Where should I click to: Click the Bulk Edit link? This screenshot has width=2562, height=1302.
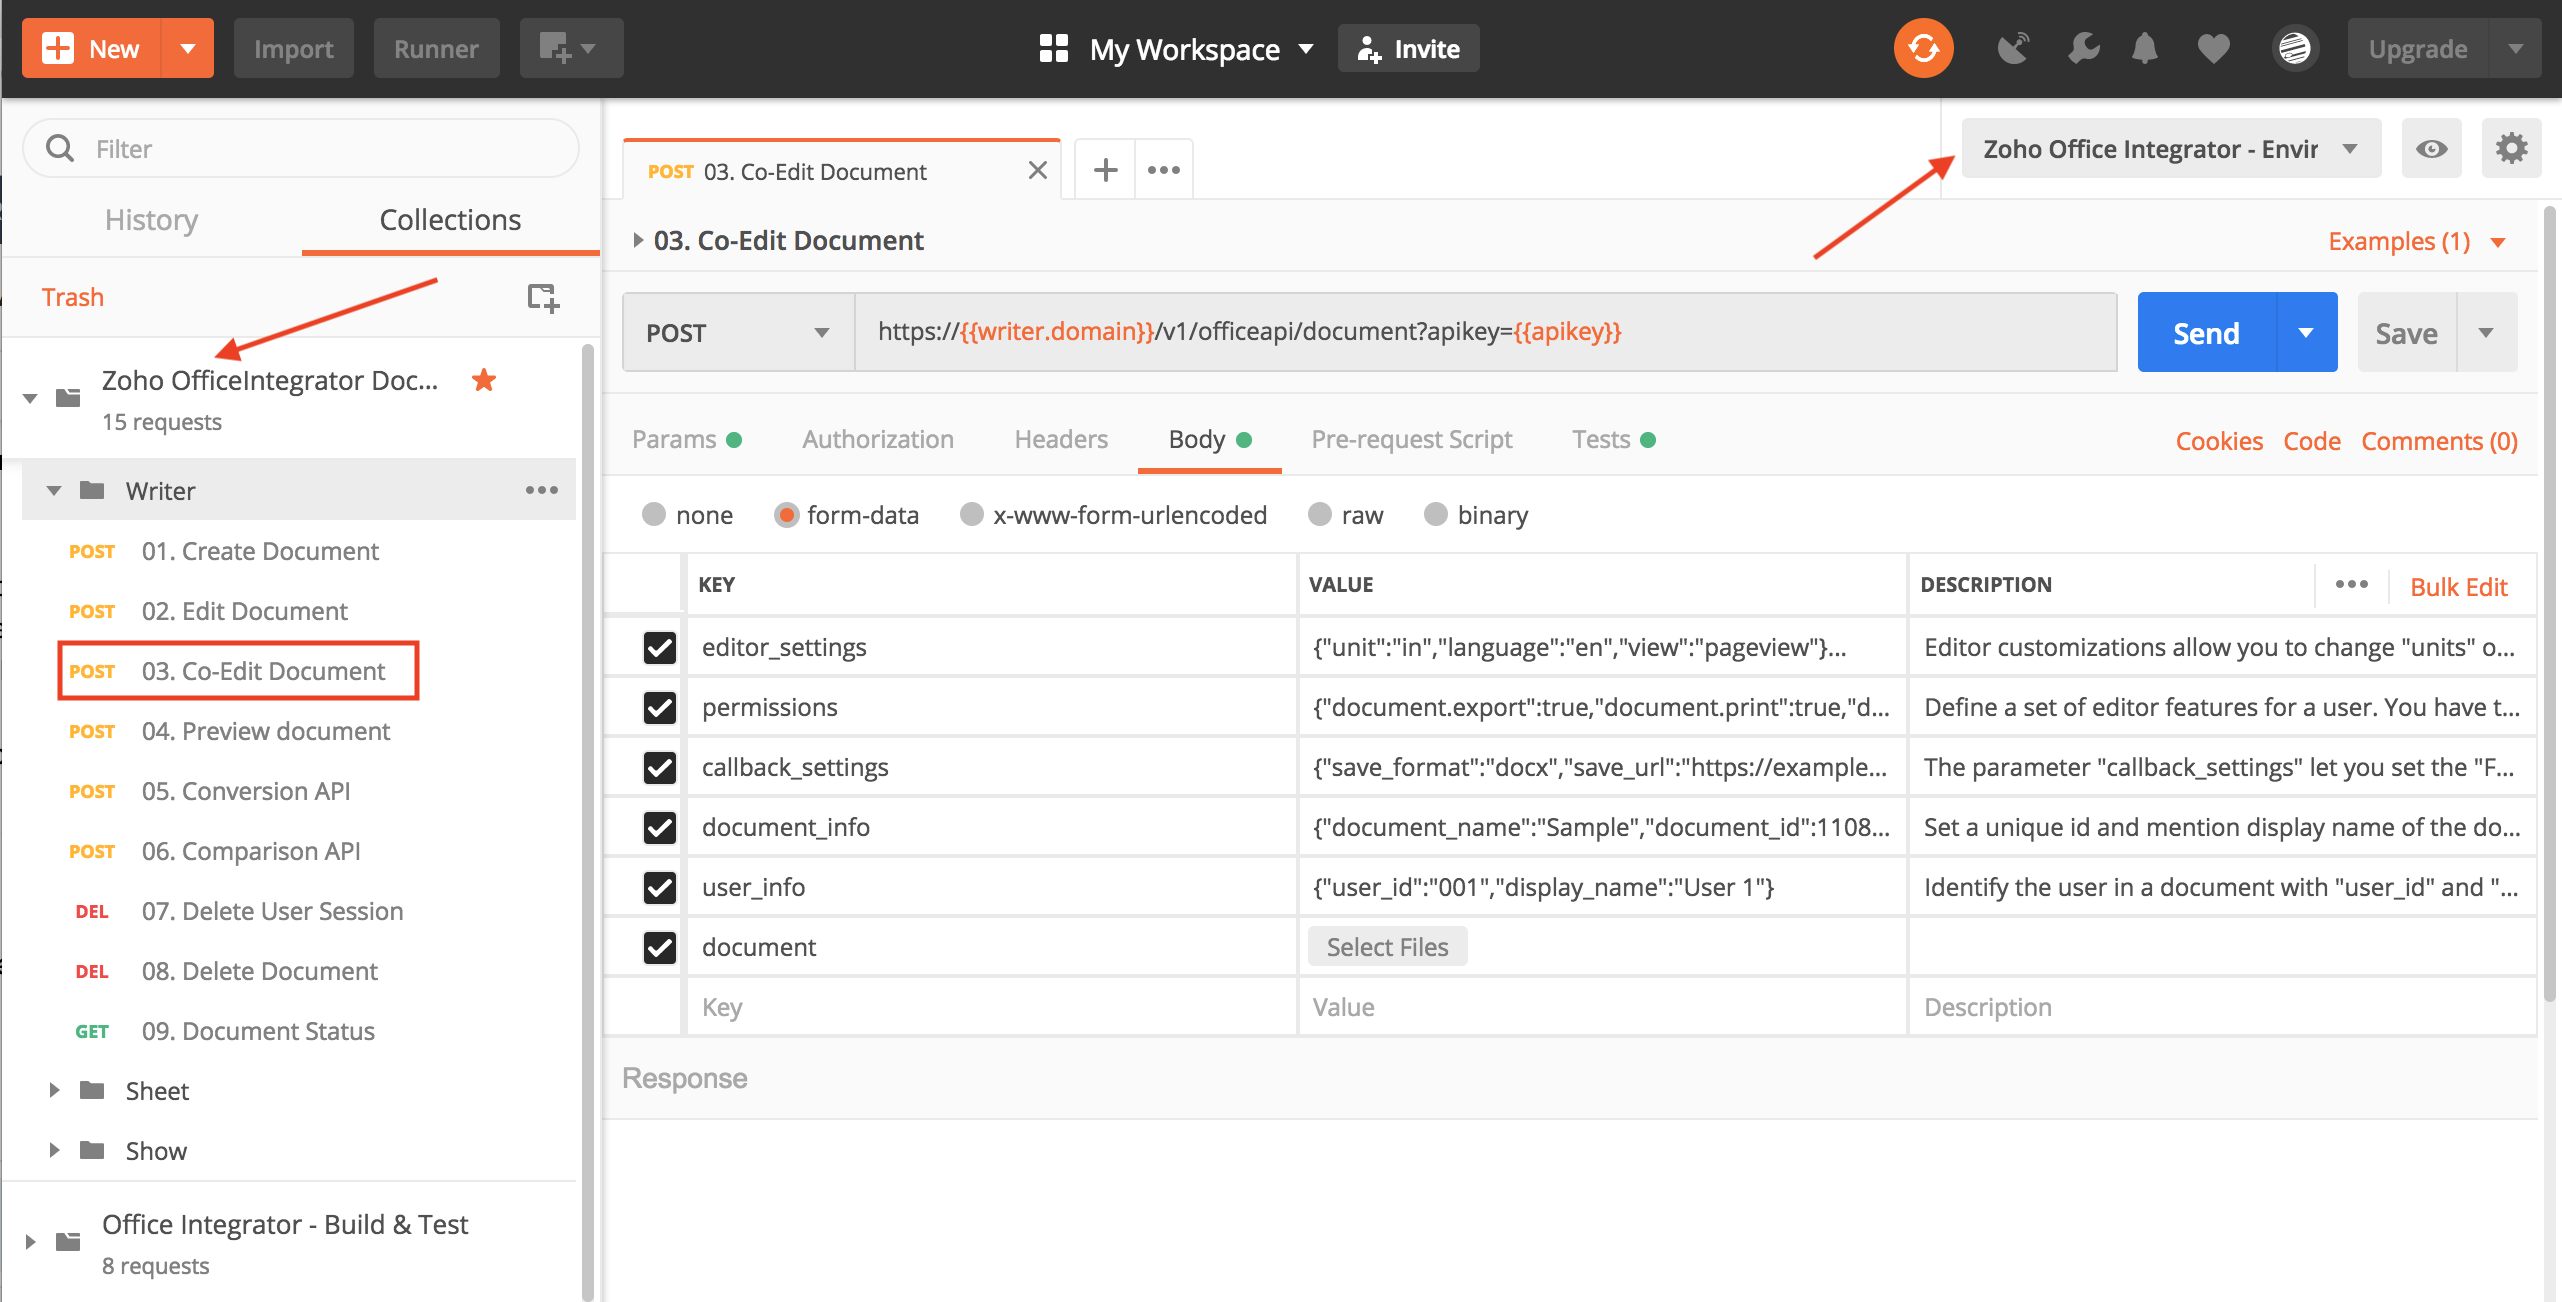2458,587
